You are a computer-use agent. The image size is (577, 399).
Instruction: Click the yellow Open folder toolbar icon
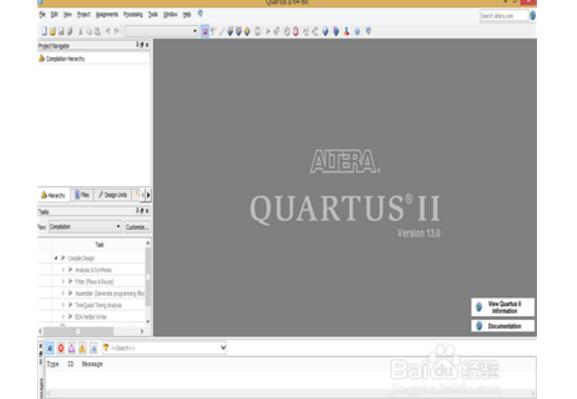pos(53,31)
